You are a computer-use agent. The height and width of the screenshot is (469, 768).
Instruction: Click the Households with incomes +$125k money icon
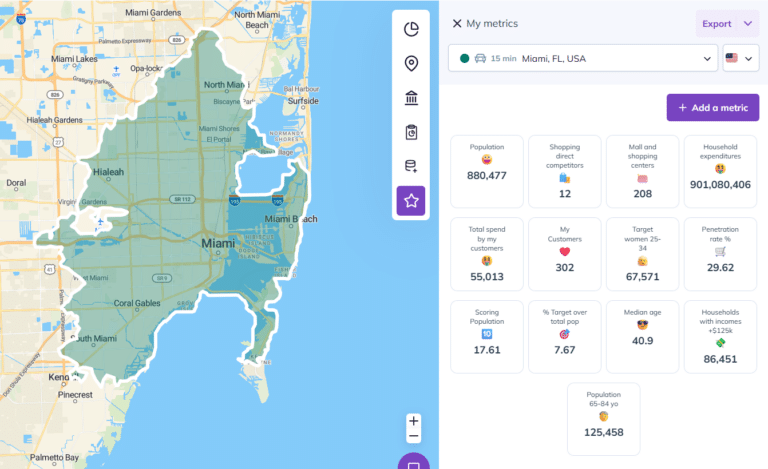(x=720, y=343)
